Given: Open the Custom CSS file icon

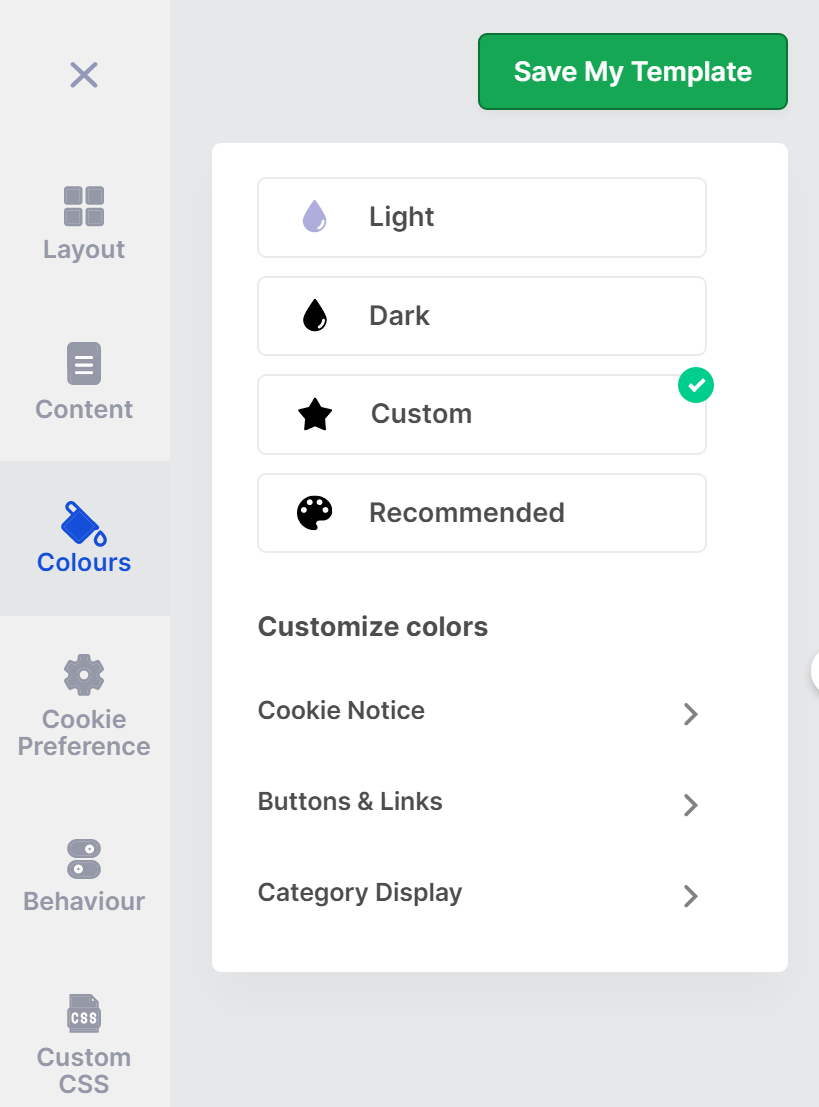Looking at the screenshot, I should pyautogui.click(x=84, y=1014).
